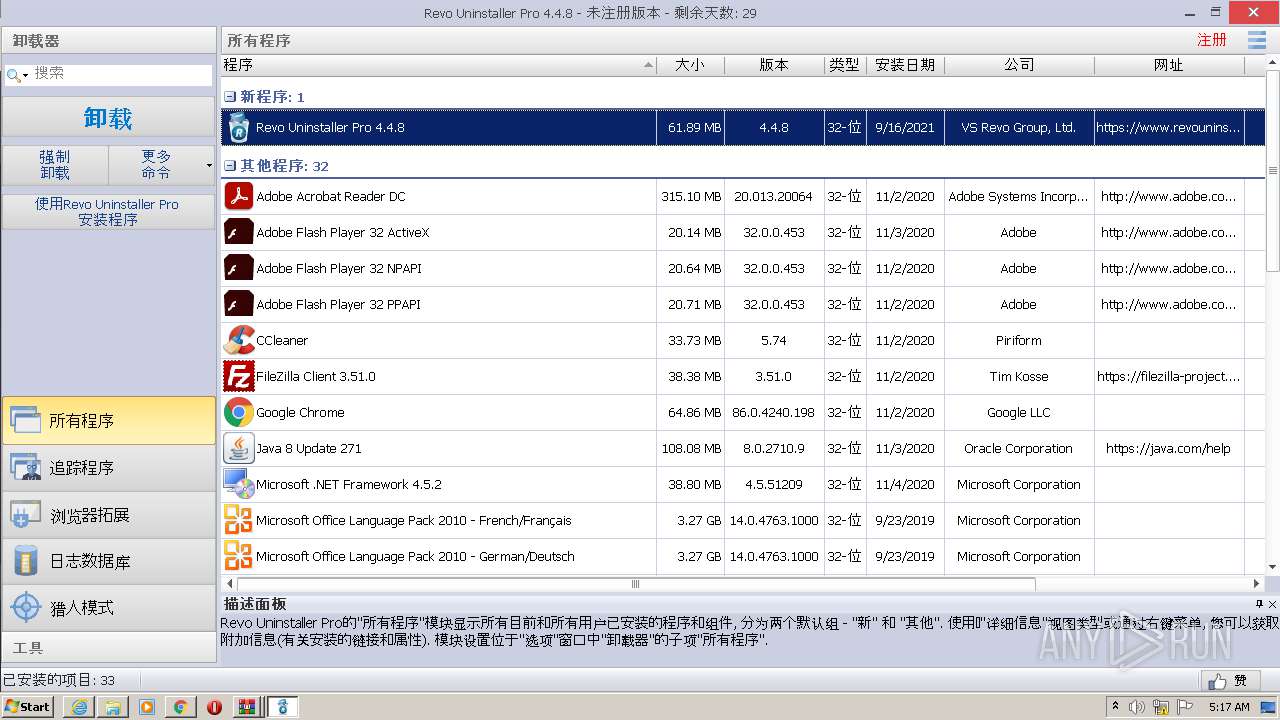The width and height of the screenshot is (1280, 720).
Task: Click the Microsoft .NET Framework 4.5.2 icon
Action: pyautogui.click(x=238, y=484)
